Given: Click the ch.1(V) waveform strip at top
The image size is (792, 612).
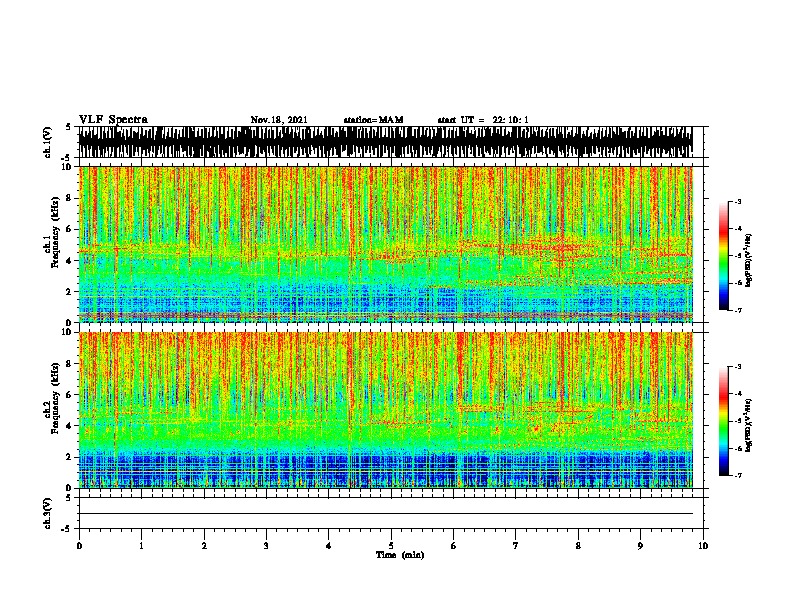Looking at the screenshot, I should click(385, 142).
